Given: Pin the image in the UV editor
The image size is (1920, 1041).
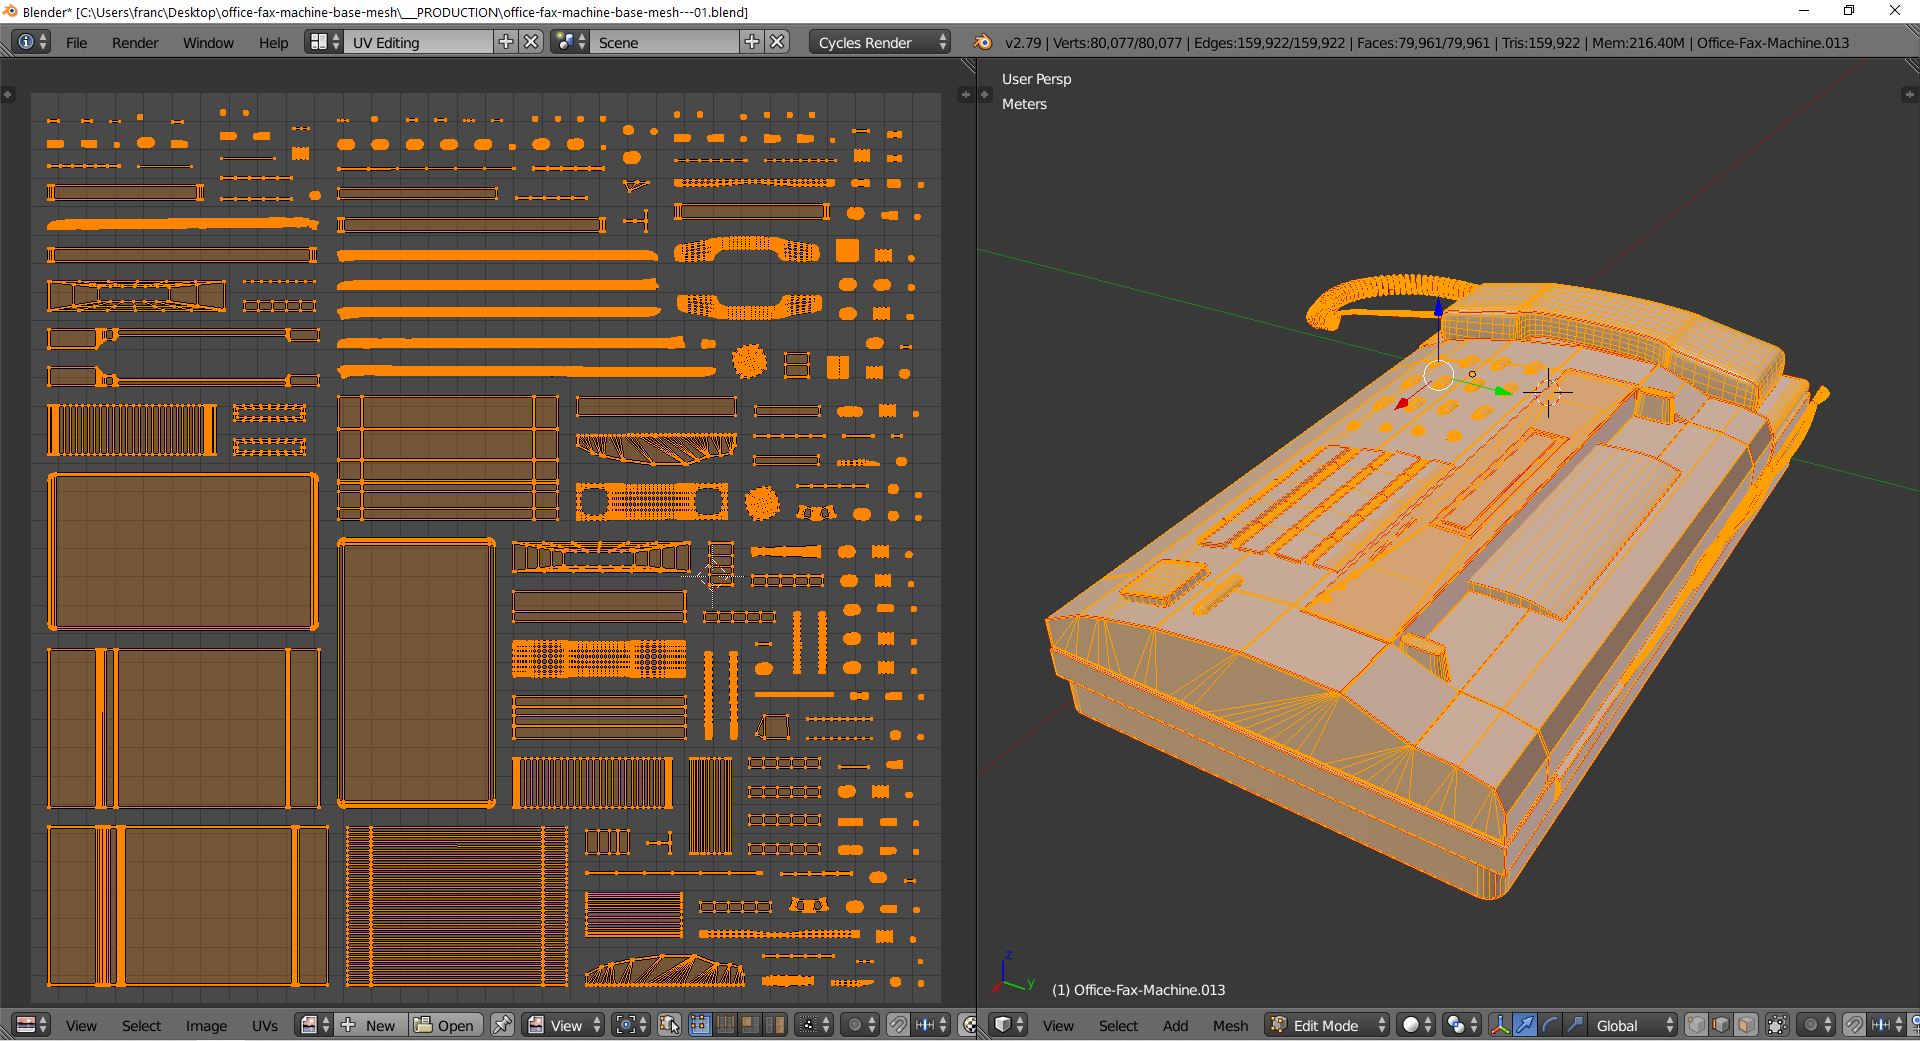Looking at the screenshot, I should (502, 1025).
